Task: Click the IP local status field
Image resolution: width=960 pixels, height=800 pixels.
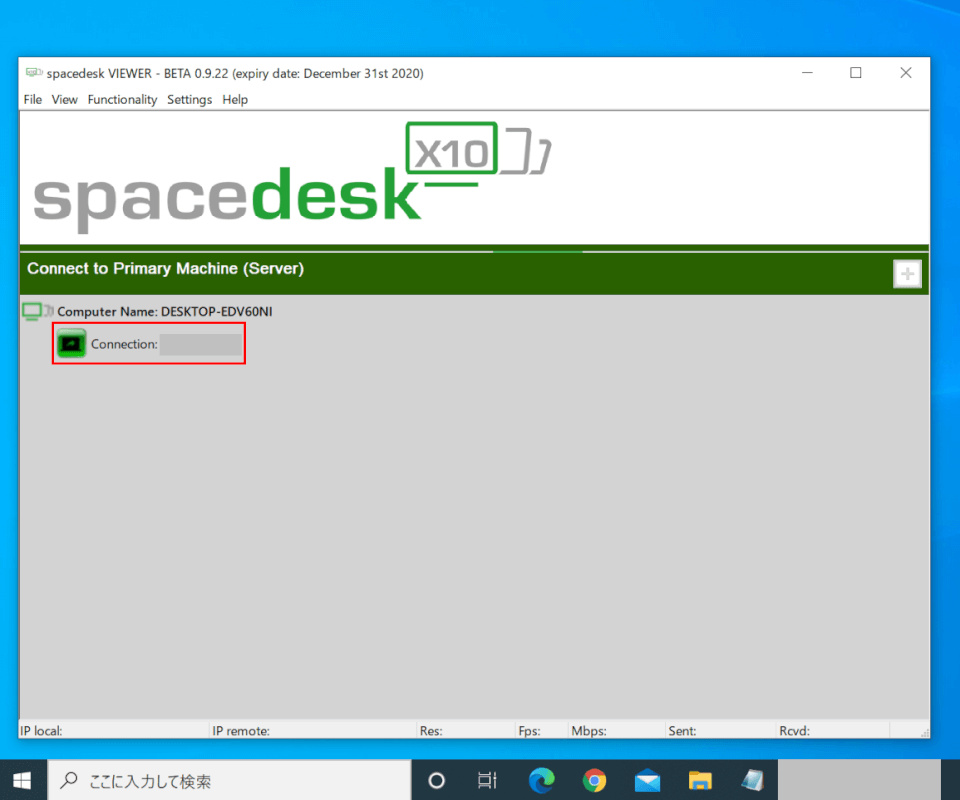Action: [x=114, y=730]
